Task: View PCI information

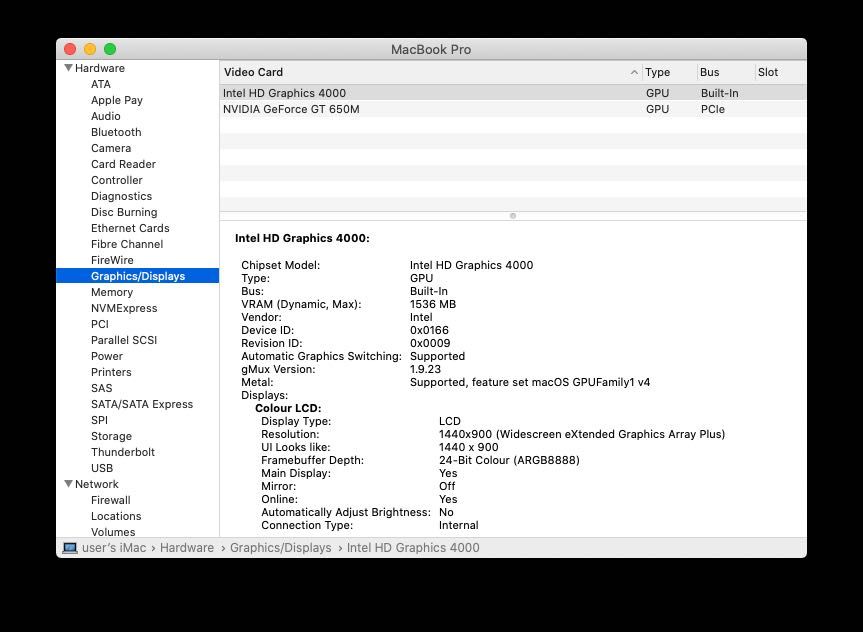Action: (x=100, y=324)
